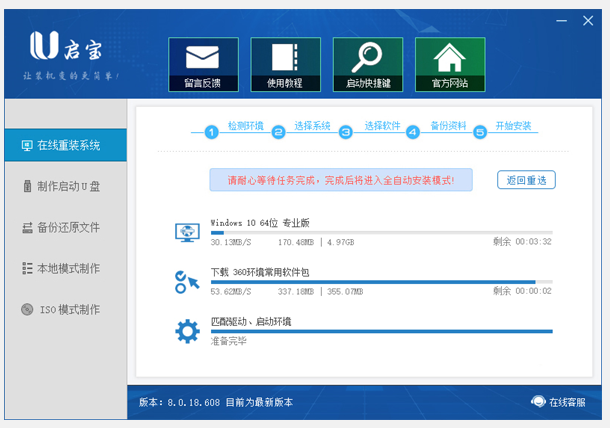Click the Windows 10 64位 专业版 title
The image size is (610, 428).
coord(260,223)
